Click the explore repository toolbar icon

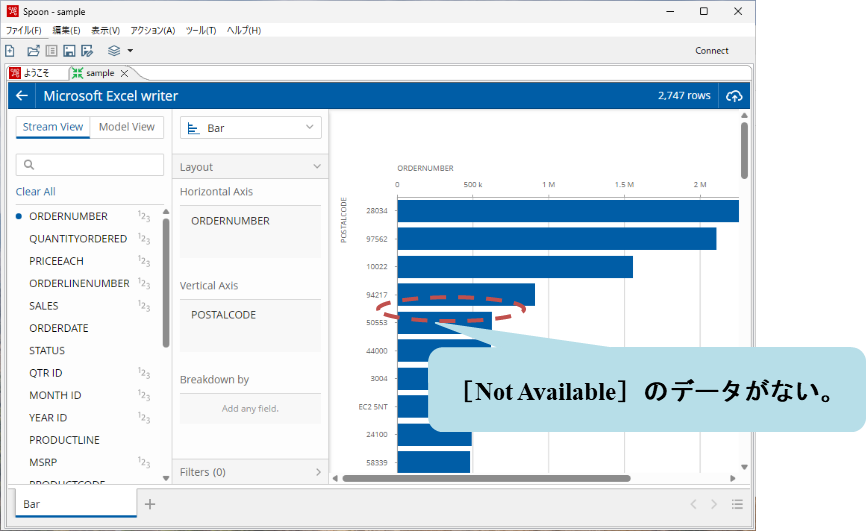51,51
